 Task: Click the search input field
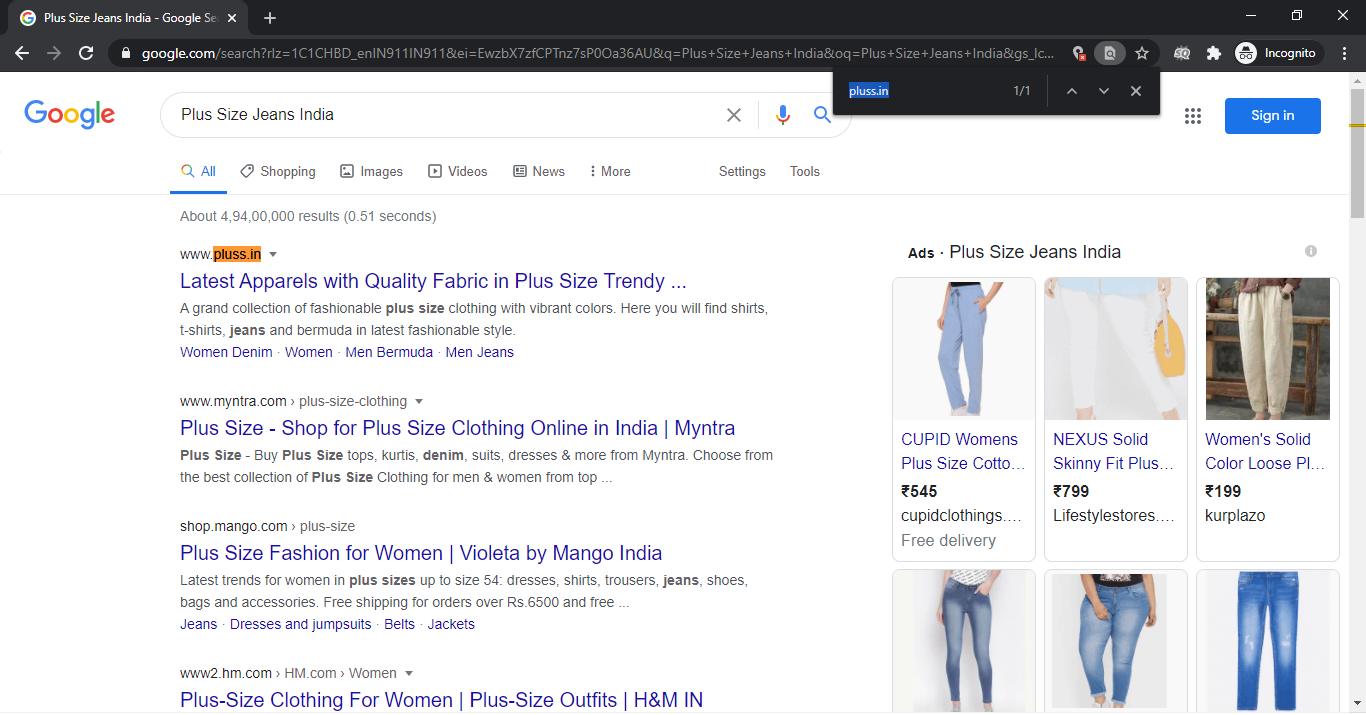click(440, 115)
